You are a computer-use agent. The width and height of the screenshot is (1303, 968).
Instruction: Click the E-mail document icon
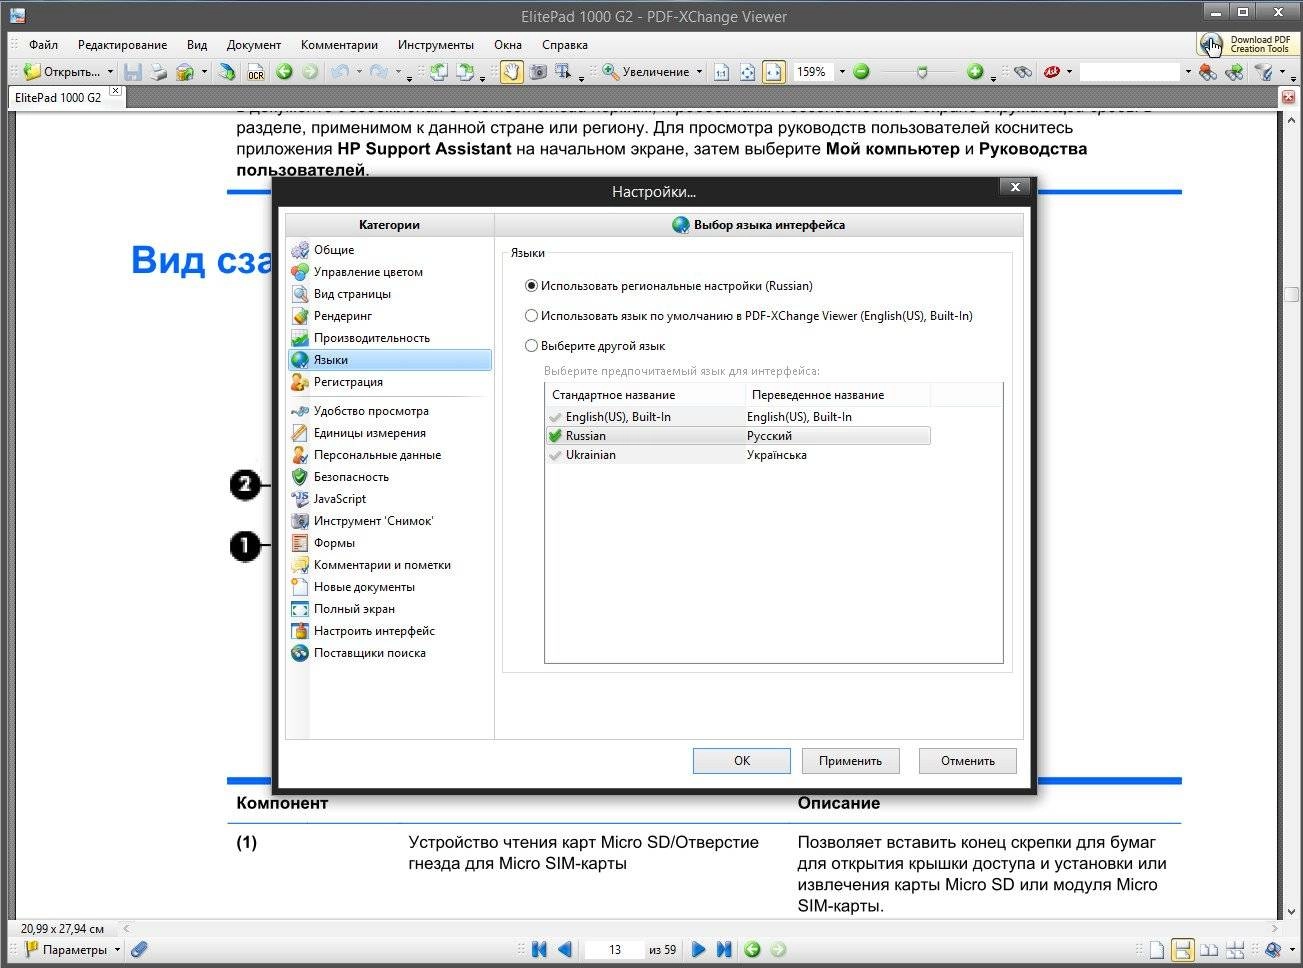(184, 72)
